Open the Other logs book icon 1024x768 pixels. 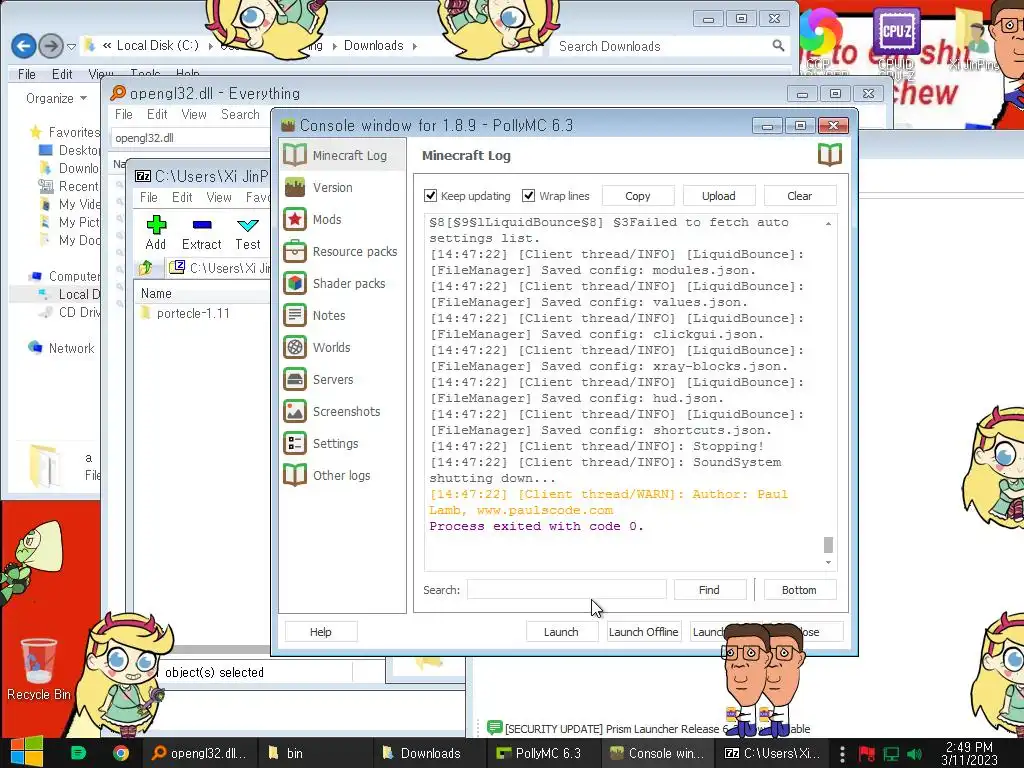click(x=295, y=475)
